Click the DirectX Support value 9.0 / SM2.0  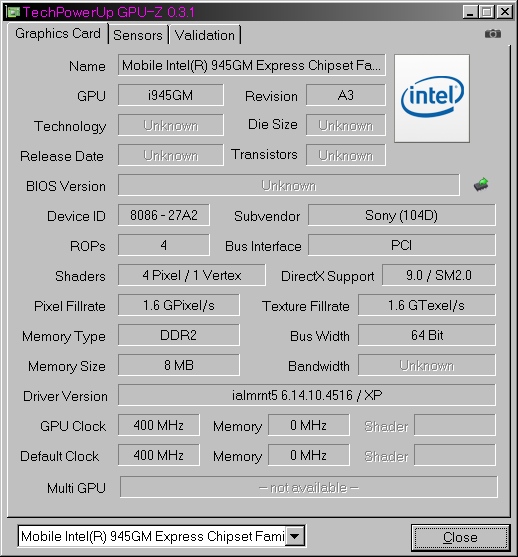439,275
